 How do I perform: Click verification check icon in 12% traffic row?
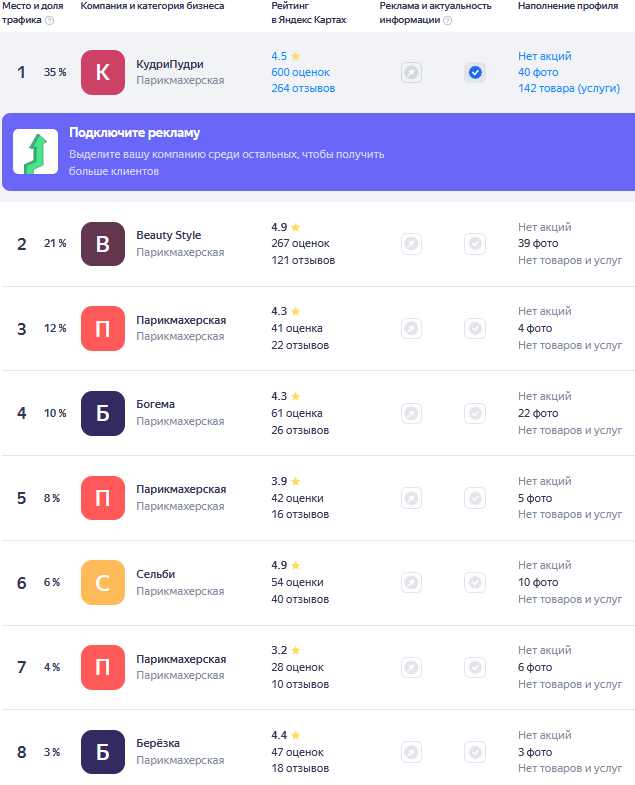(475, 328)
